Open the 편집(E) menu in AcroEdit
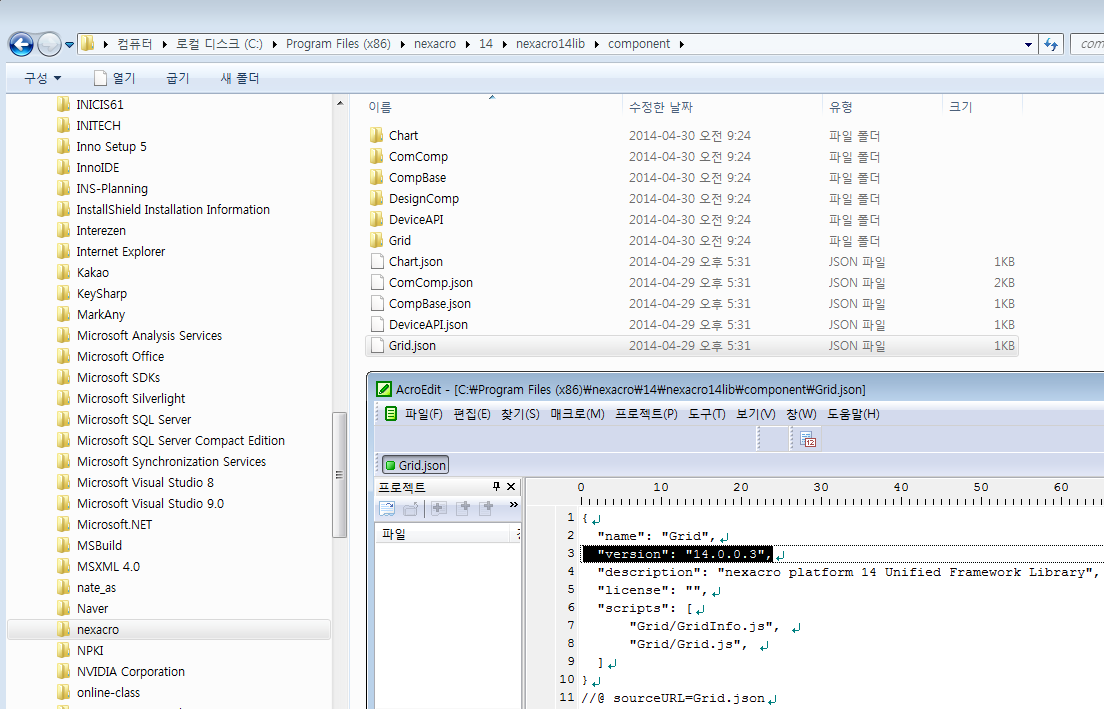Viewport: 1104px width, 709px height. click(472, 414)
